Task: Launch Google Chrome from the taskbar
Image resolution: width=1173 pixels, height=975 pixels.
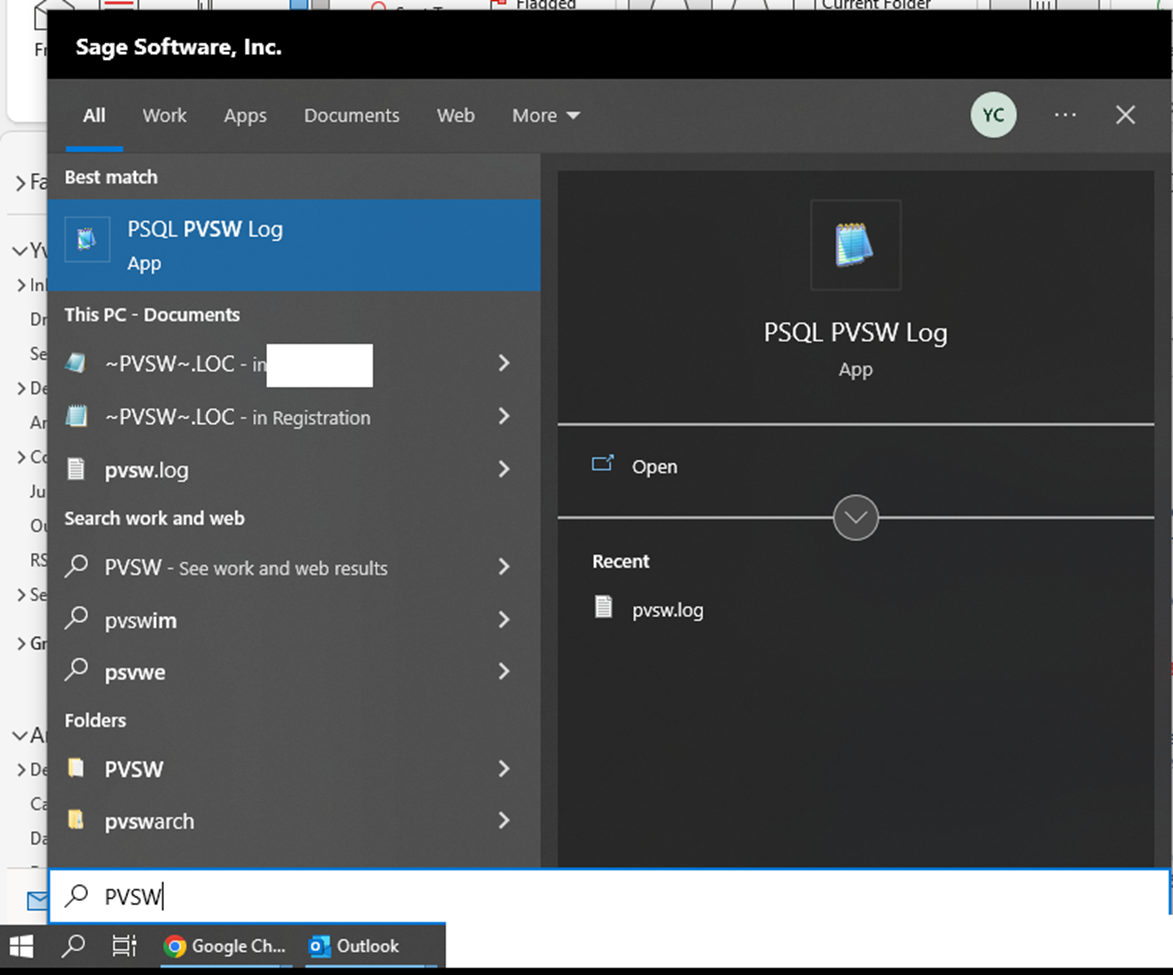Action: [x=226, y=946]
